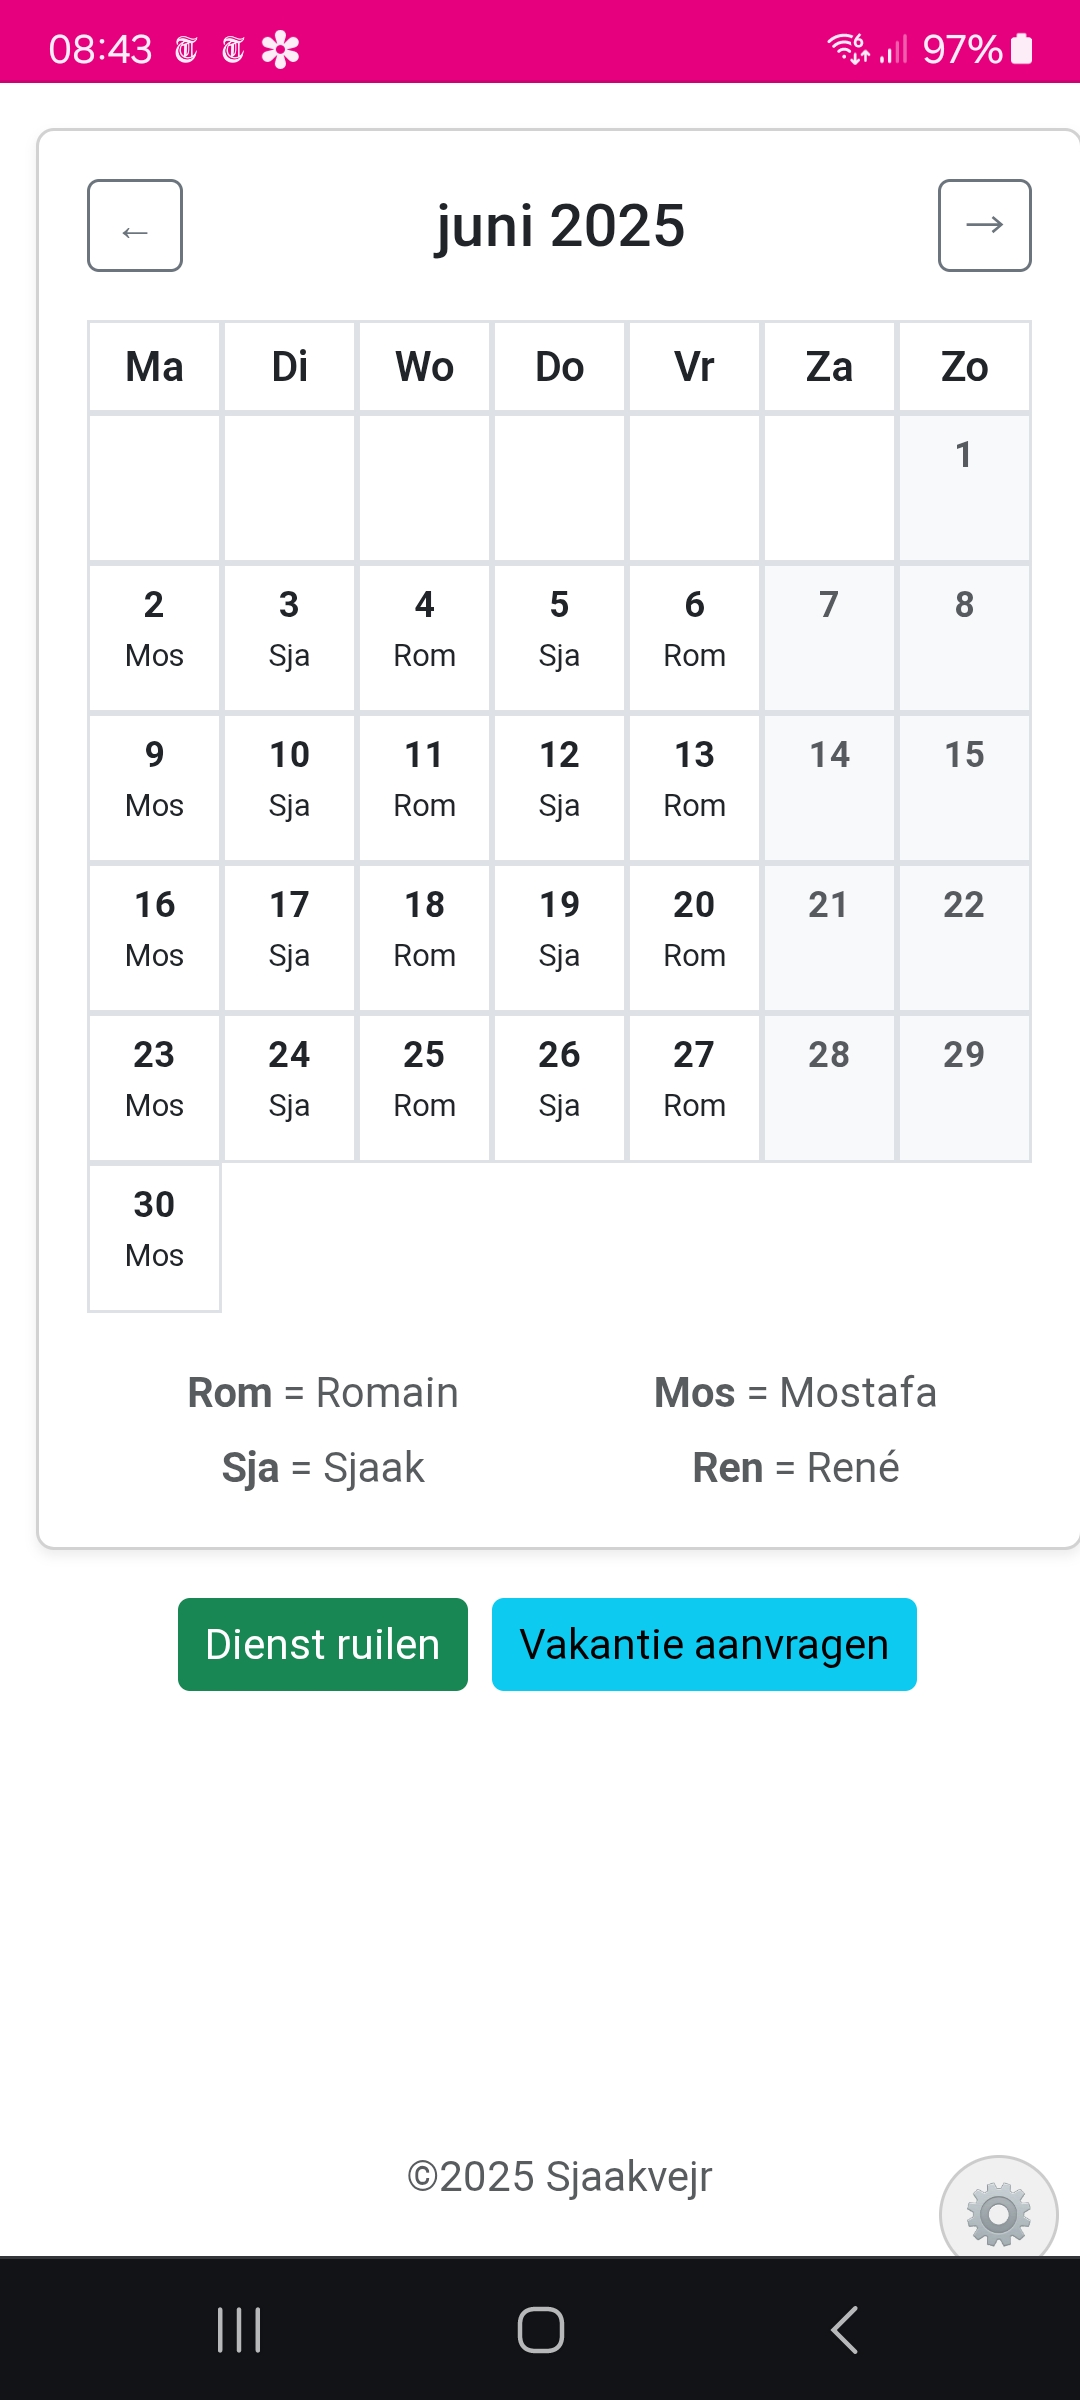Navigate to next month with right arrow

(x=985, y=226)
